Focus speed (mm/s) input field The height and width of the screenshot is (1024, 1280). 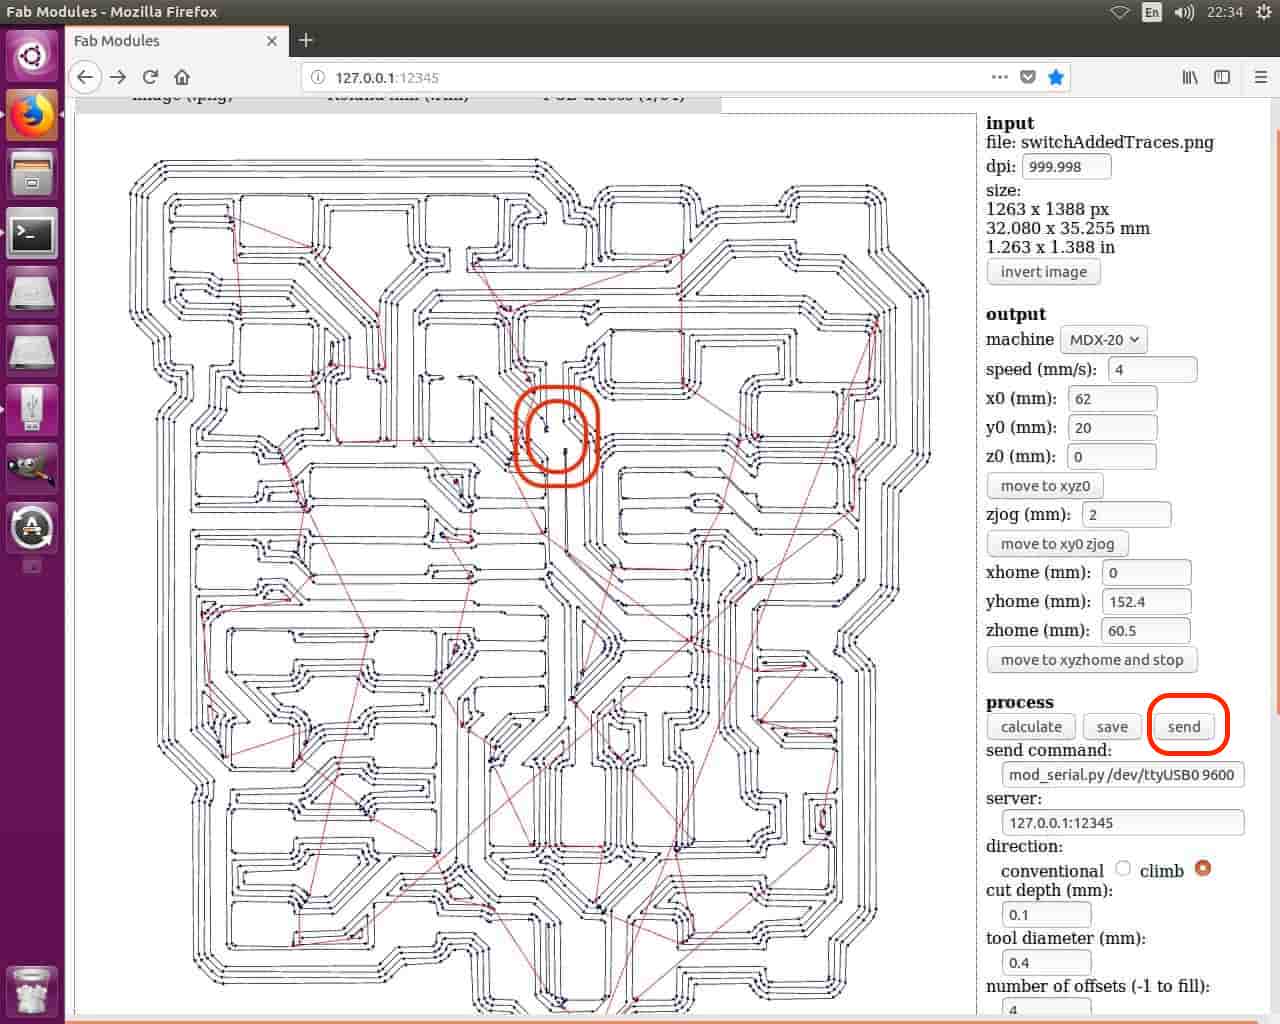tap(1152, 370)
